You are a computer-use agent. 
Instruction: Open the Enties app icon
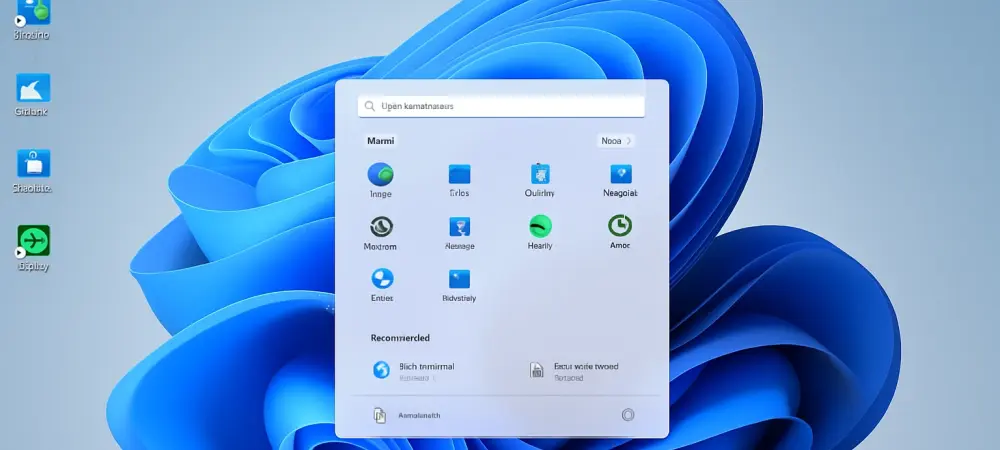[382, 279]
